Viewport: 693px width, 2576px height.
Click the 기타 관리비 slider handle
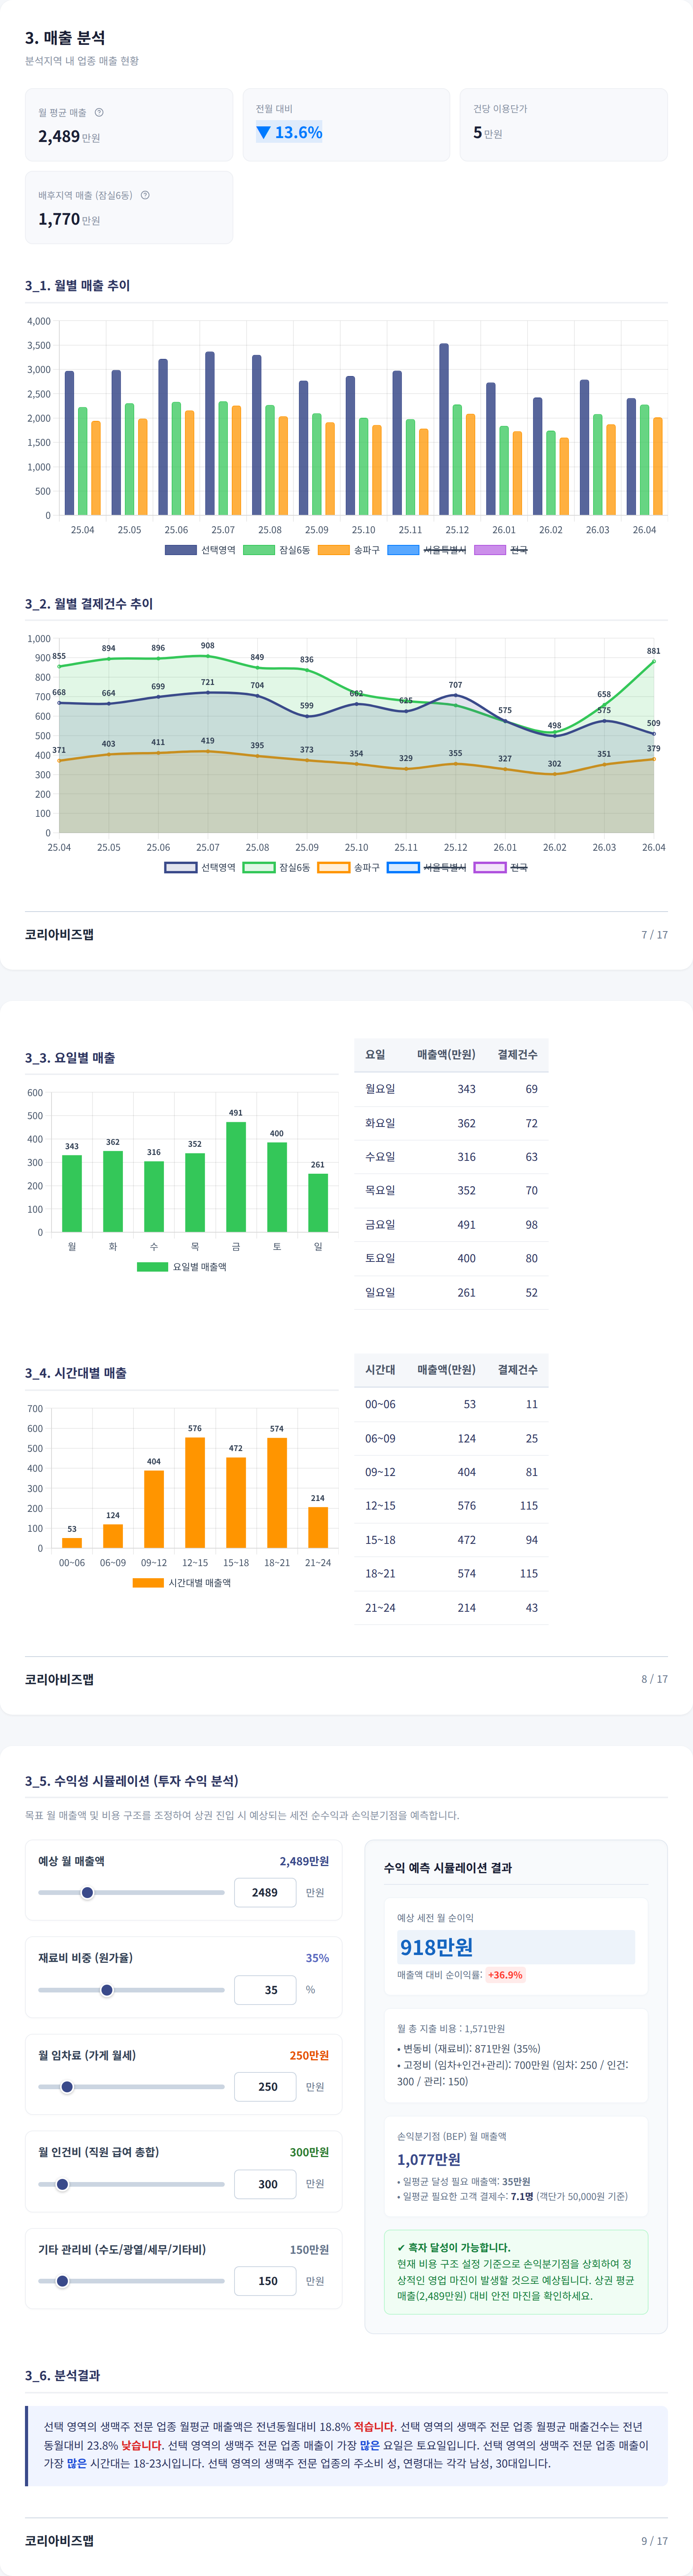click(x=62, y=2281)
